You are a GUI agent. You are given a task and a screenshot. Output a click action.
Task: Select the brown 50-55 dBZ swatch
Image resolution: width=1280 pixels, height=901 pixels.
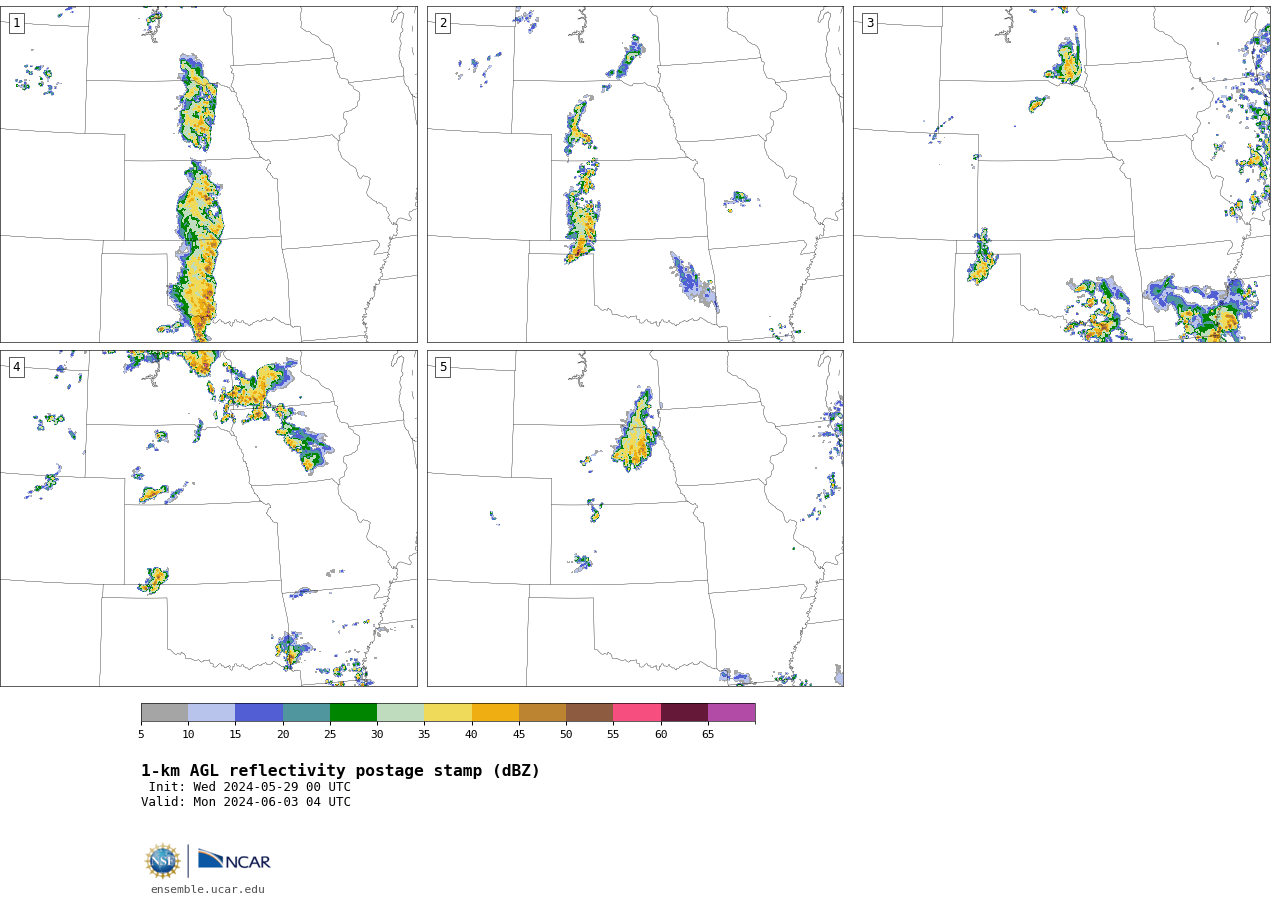point(590,713)
